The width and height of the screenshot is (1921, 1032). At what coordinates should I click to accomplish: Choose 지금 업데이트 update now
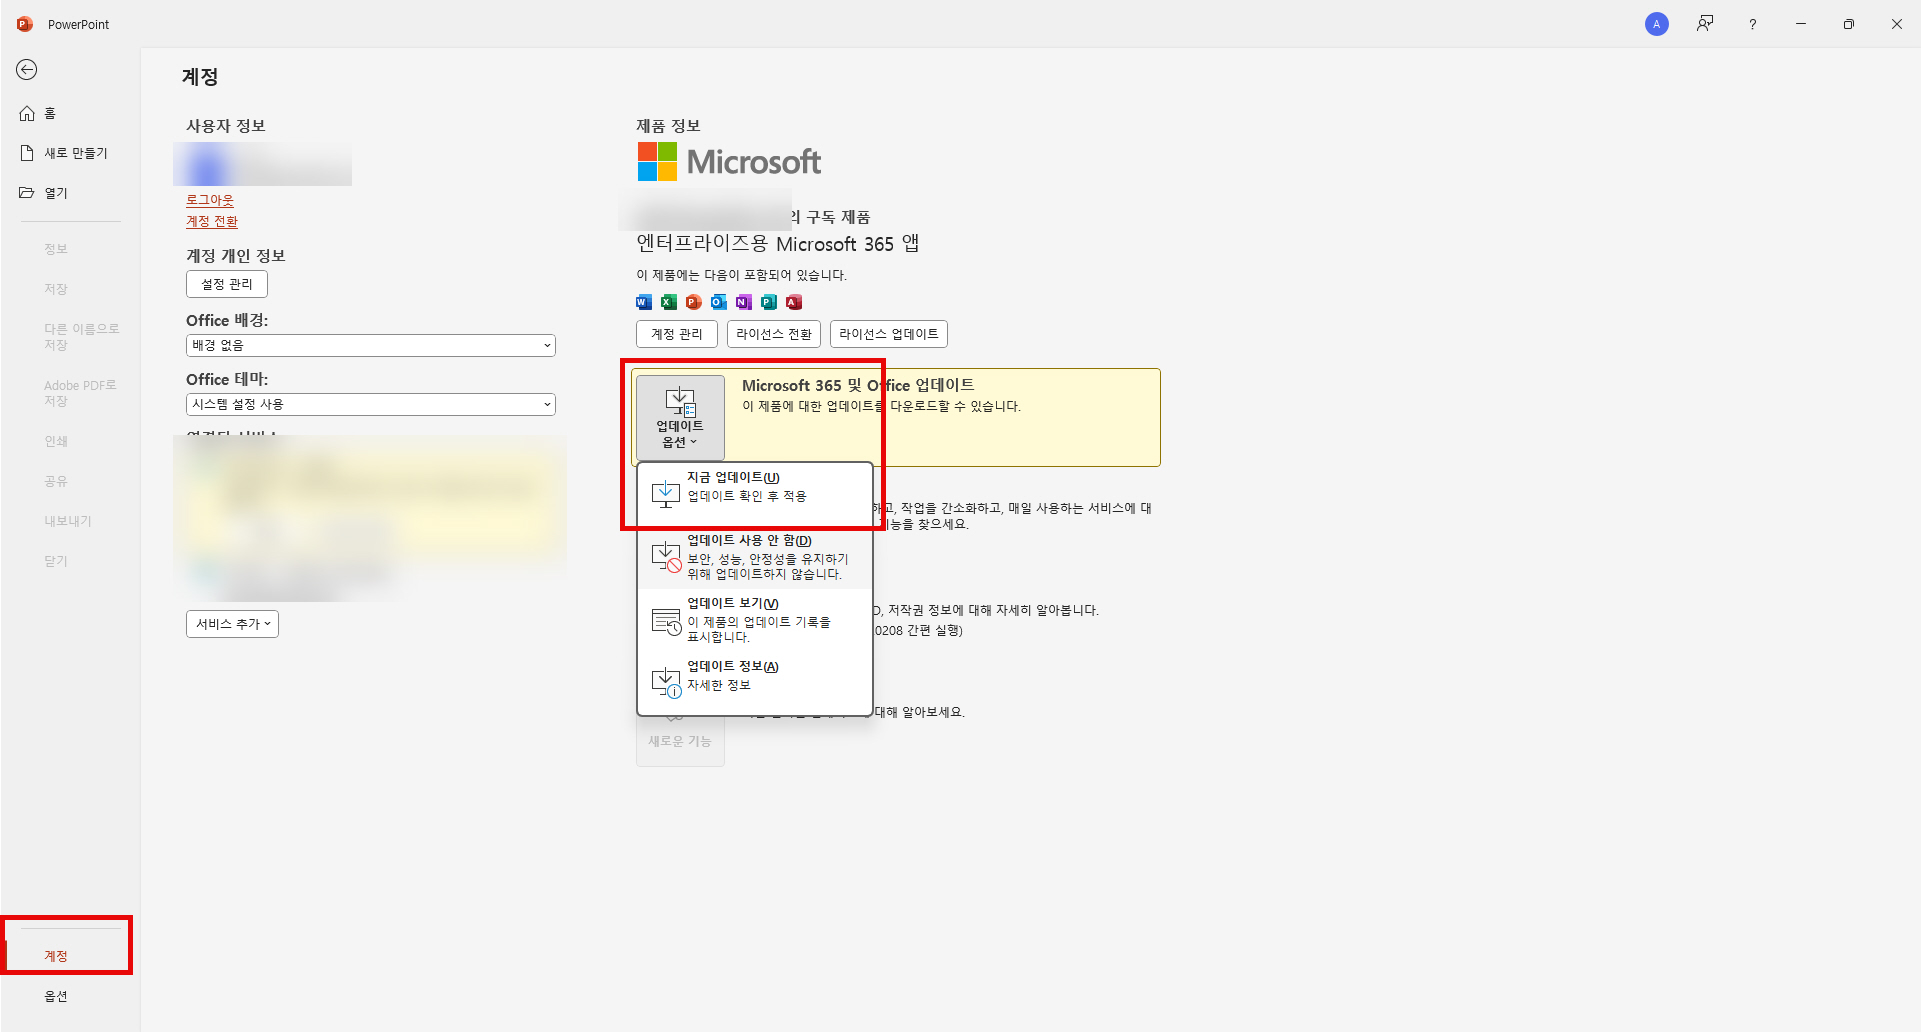755,494
